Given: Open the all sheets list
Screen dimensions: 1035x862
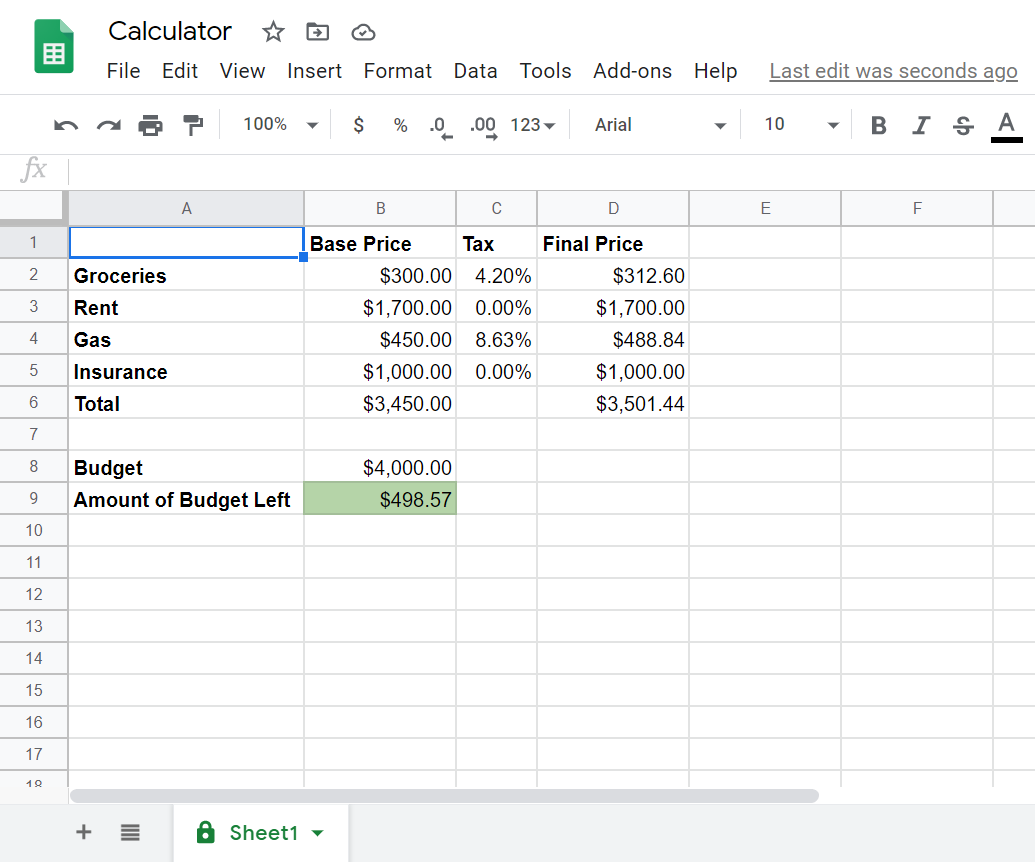Looking at the screenshot, I should pos(130,831).
